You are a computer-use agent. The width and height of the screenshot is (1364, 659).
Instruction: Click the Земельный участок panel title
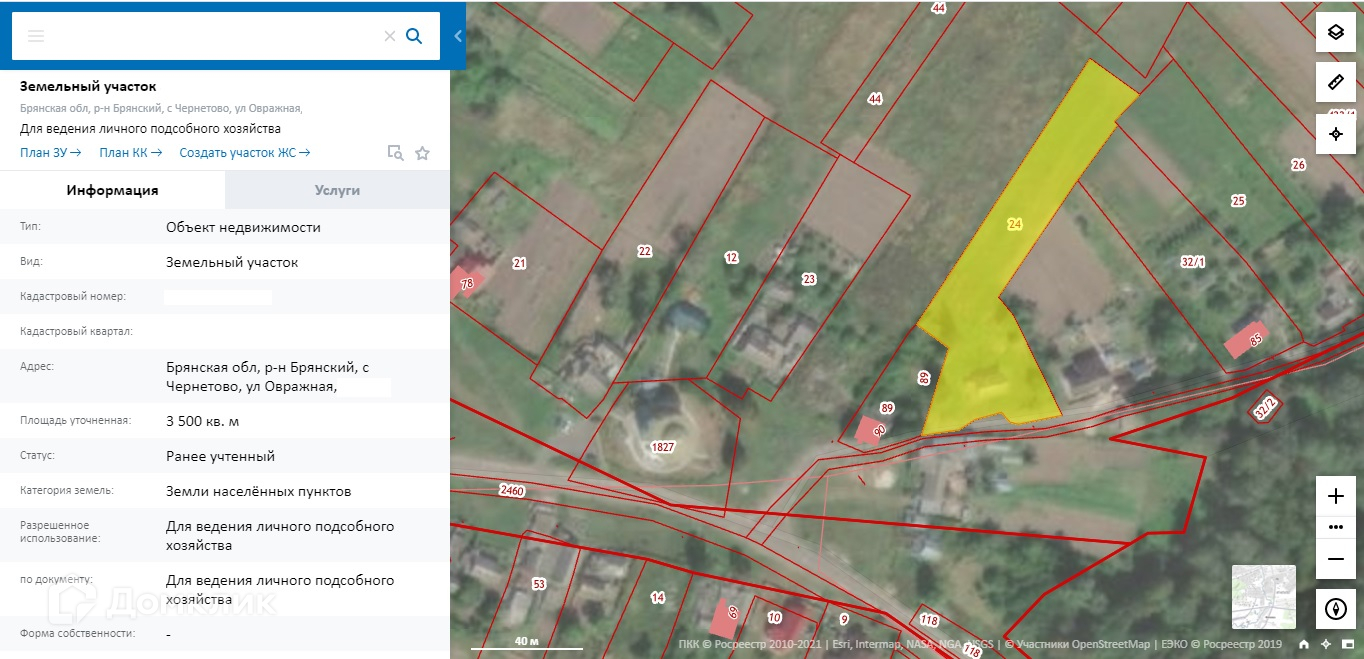[88, 87]
